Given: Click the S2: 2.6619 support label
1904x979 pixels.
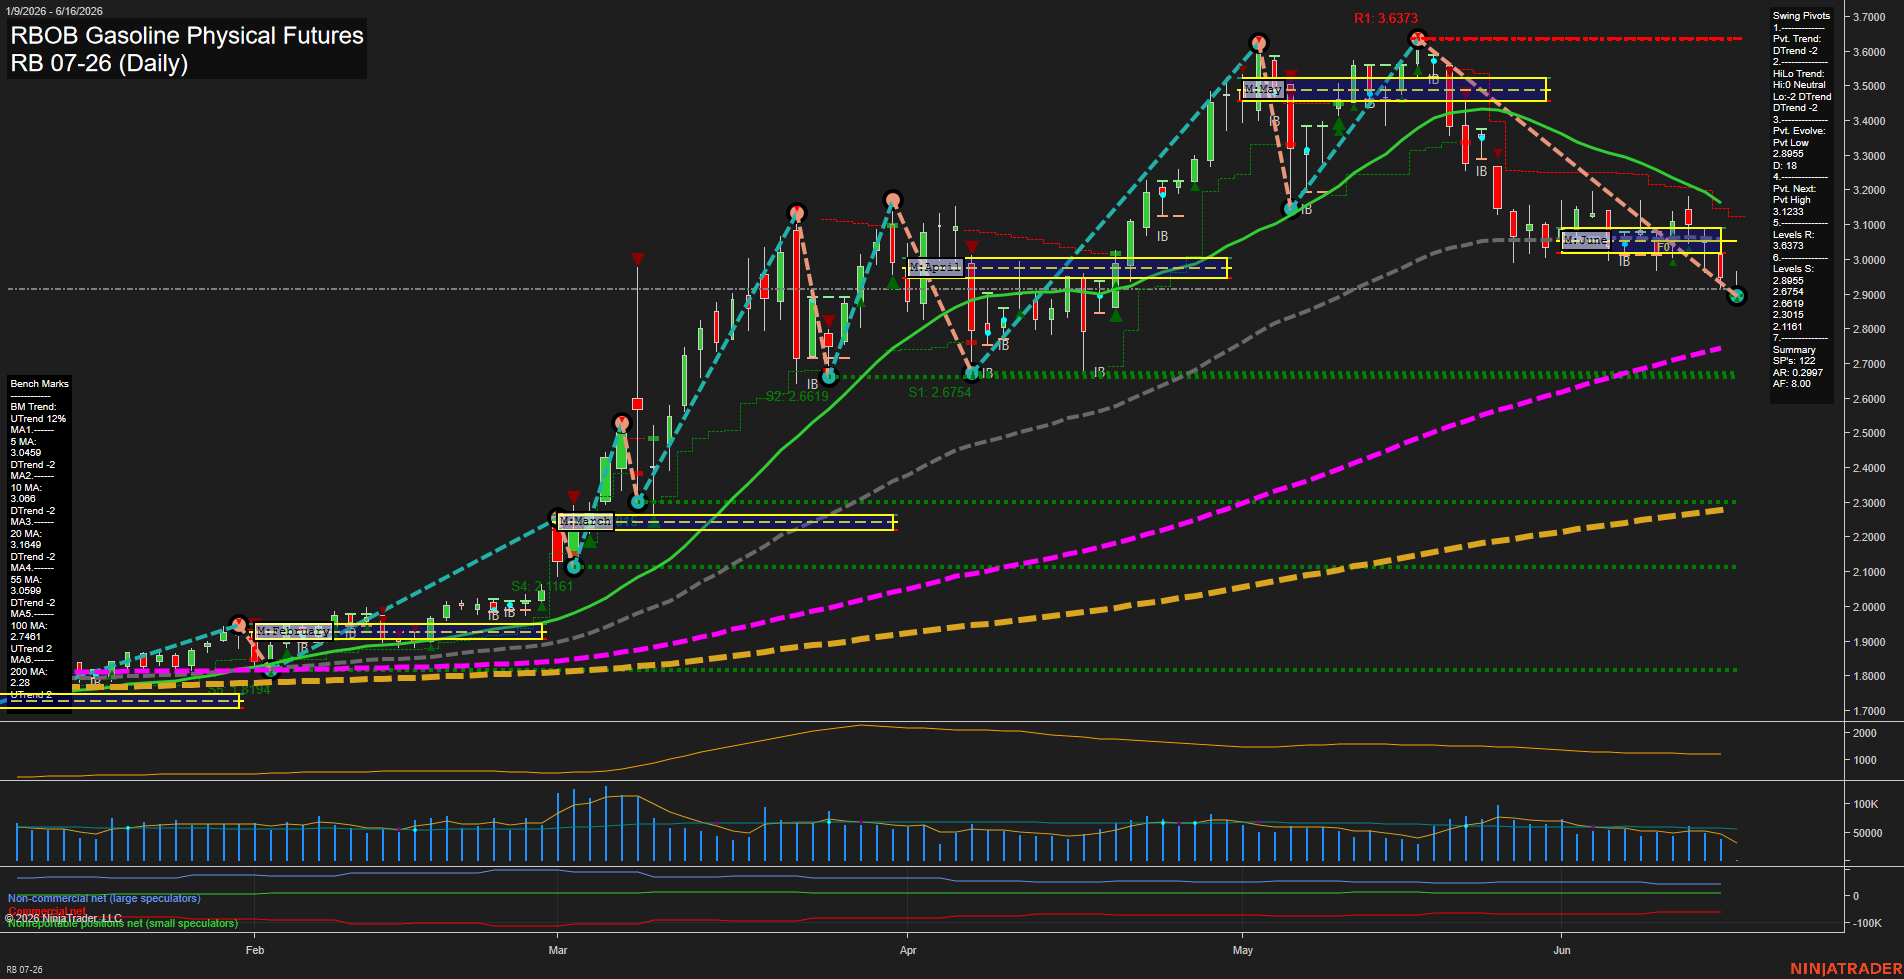Looking at the screenshot, I should [797, 396].
